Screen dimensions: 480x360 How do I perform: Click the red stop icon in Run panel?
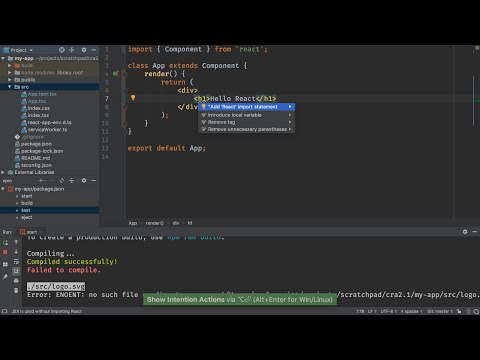click(x=5, y=252)
